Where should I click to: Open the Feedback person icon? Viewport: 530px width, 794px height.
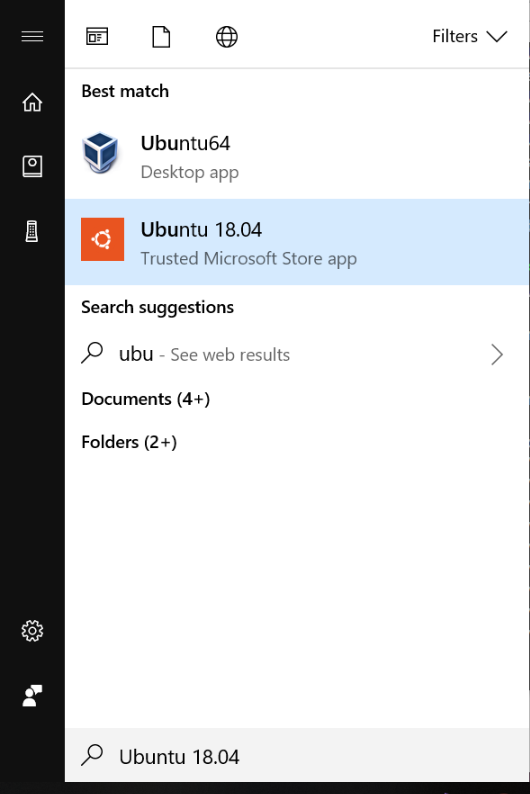[32, 695]
